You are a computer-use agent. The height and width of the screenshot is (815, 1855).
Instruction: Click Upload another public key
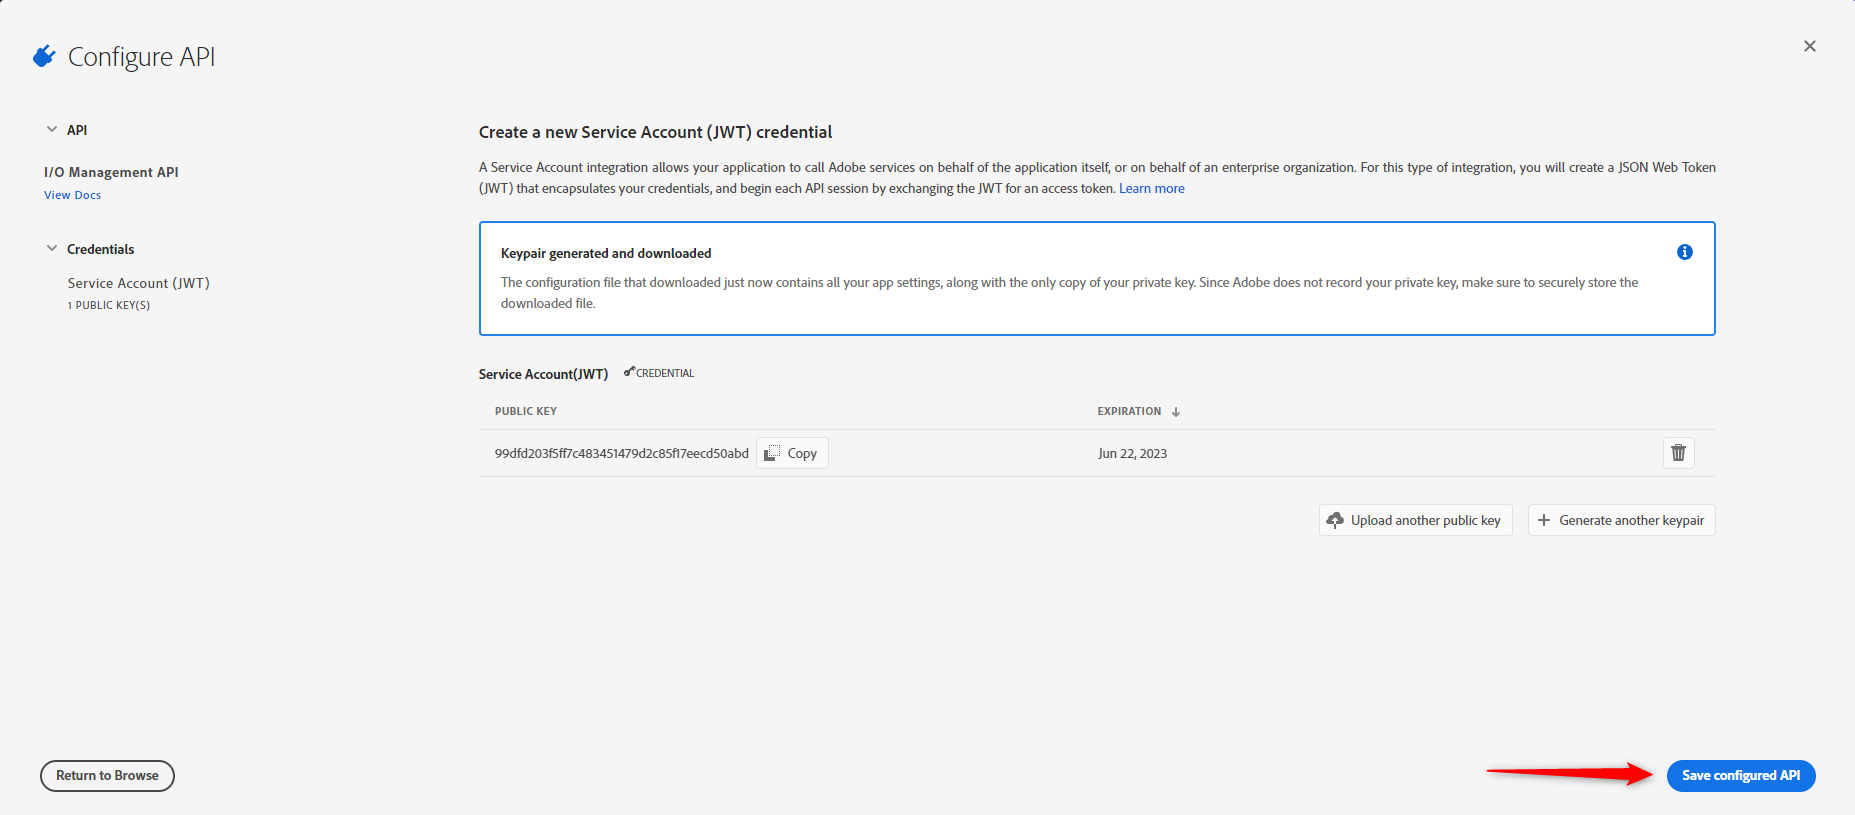(1416, 520)
